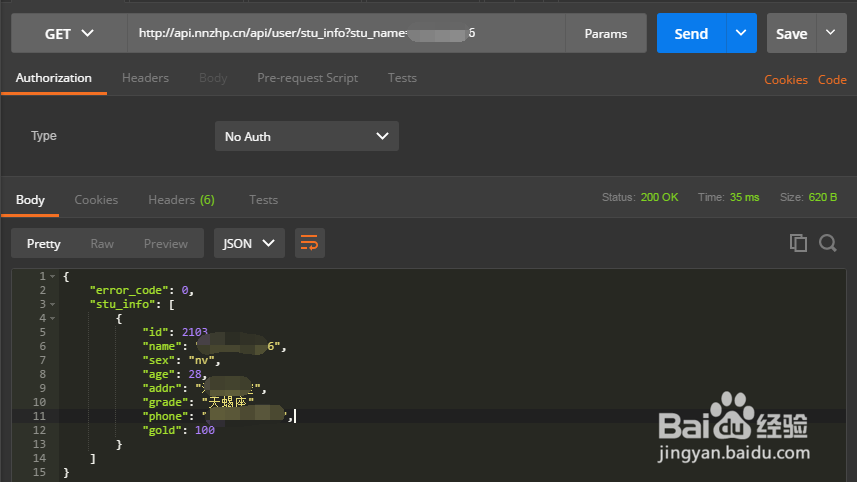Screen dimensions: 857x482
Task: Toggle line wrap icon
Action: pyautogui.click(x=310, y=243)
